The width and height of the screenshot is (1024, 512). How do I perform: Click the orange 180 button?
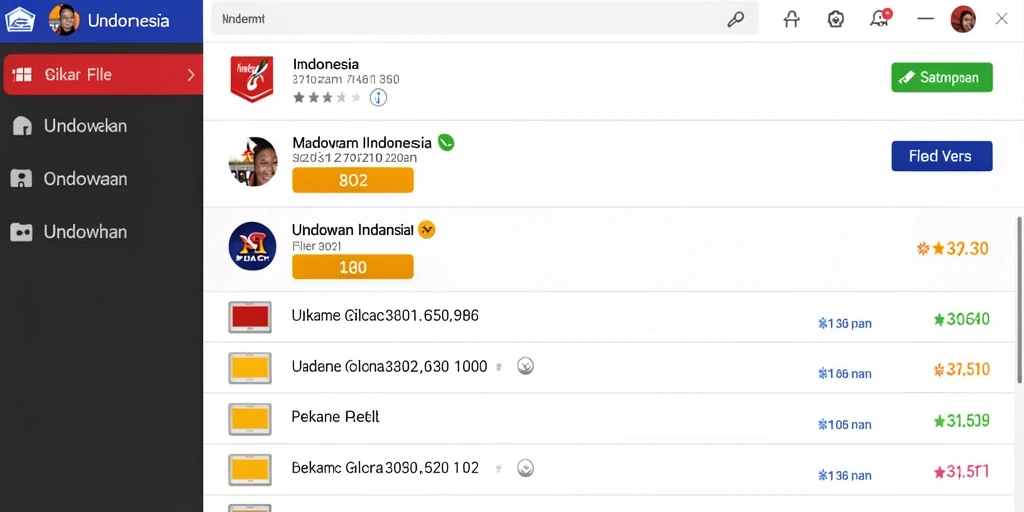tap(353, 267)
